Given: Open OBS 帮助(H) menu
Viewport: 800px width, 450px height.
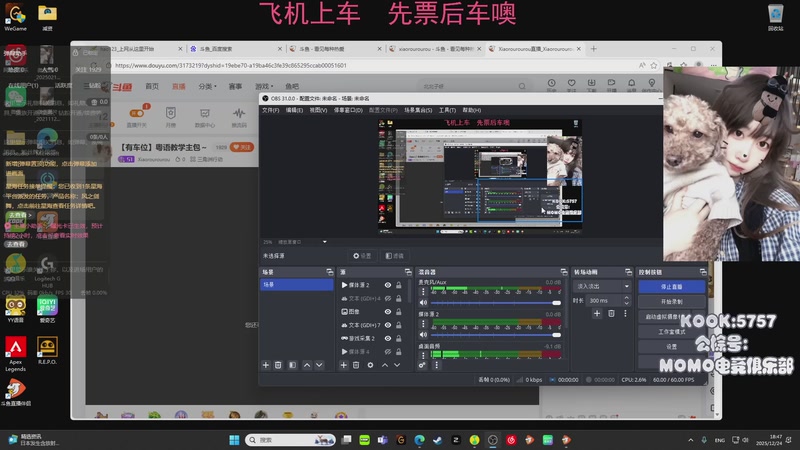Looking at the screenshot, I should [471, 110].
